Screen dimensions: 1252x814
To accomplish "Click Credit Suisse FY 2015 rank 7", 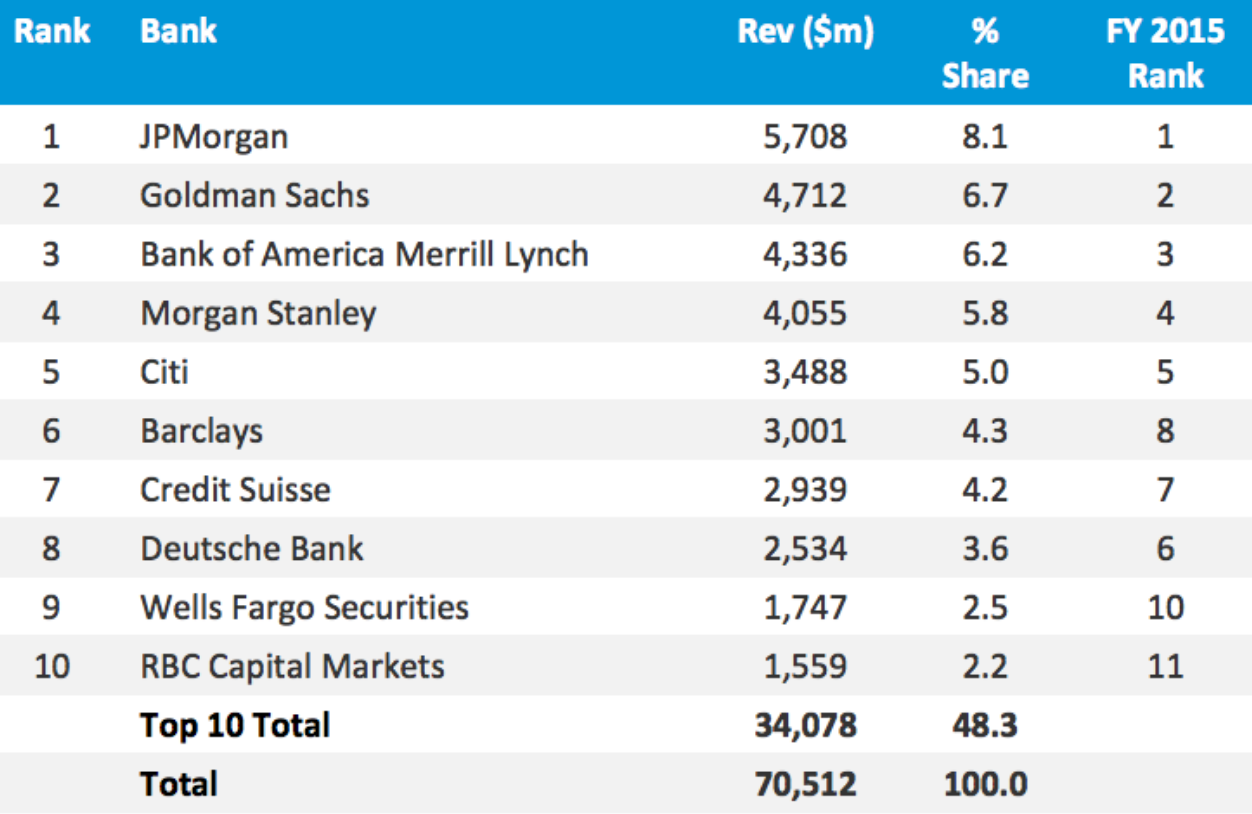I will 1165,491.
